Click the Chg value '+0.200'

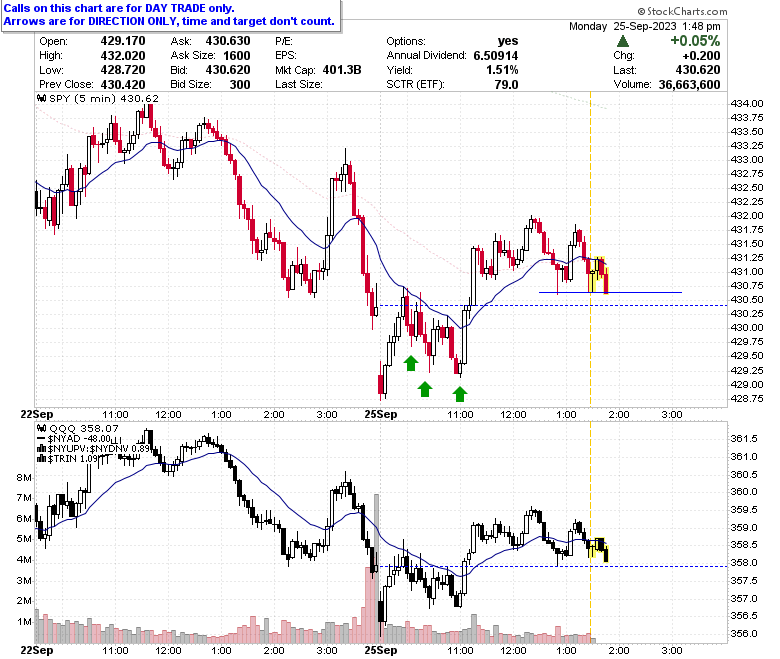(701, 56)
